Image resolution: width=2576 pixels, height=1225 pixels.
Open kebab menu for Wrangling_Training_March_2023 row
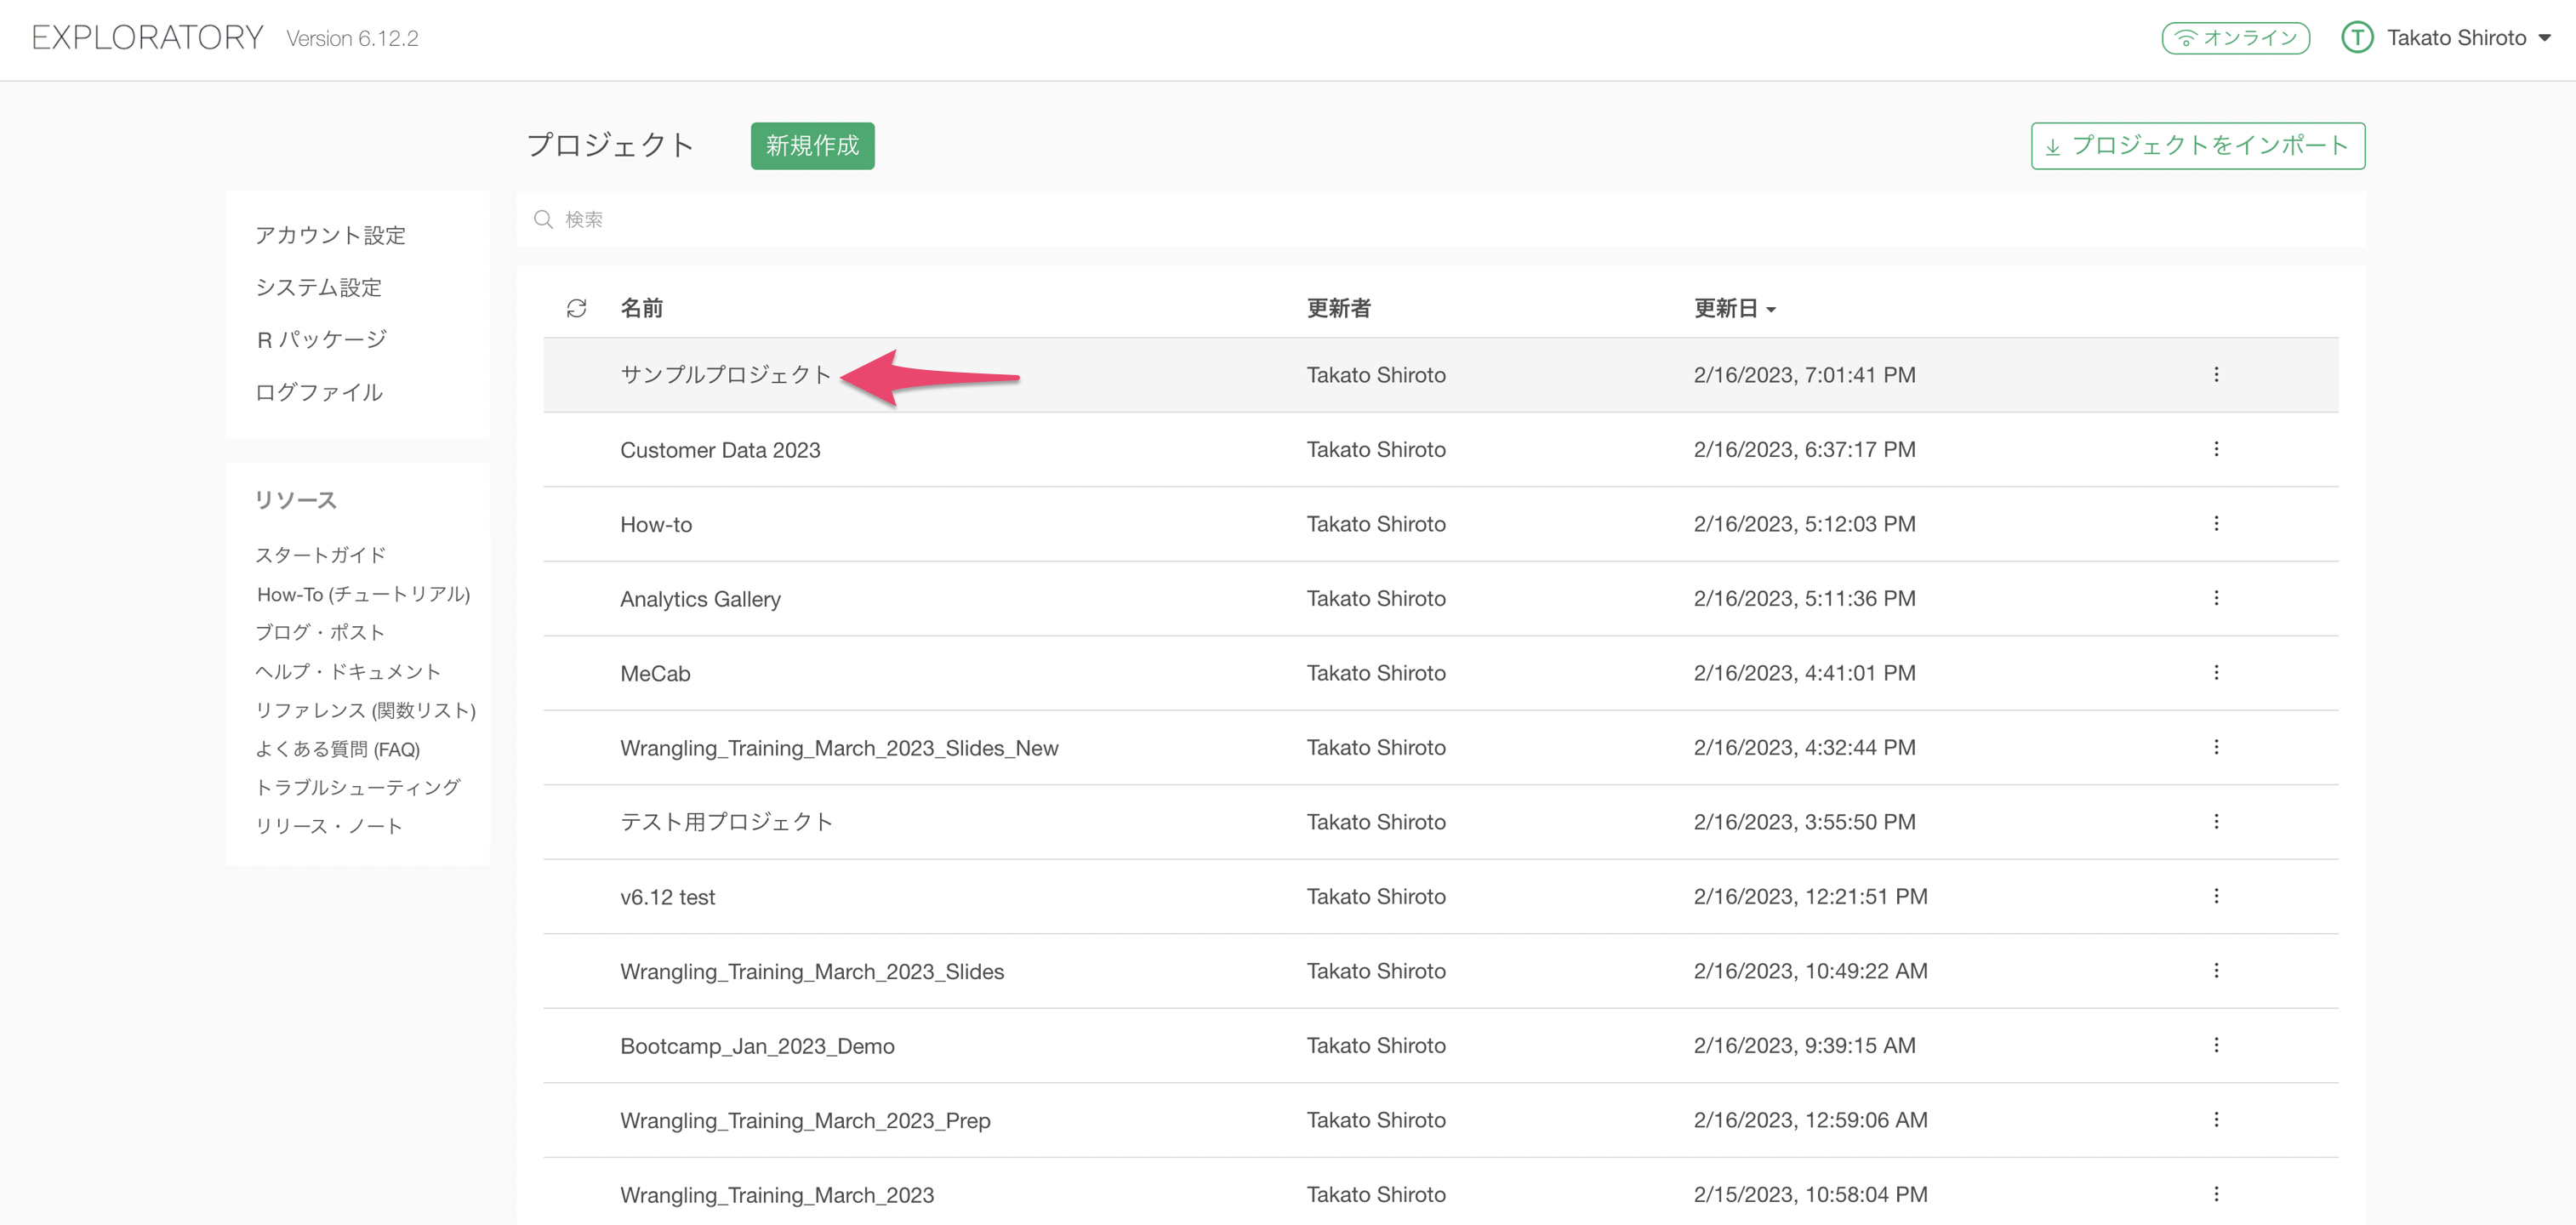point(2216,1194)
